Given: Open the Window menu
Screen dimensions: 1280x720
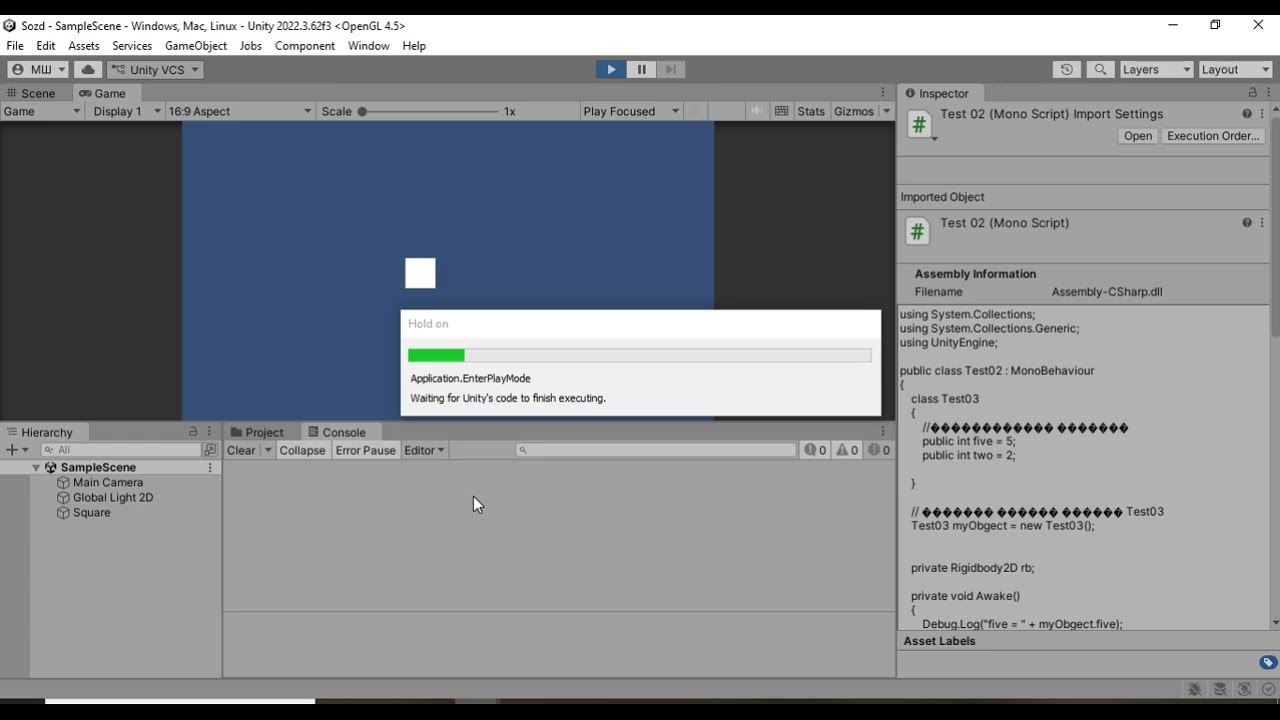Looking at the screenshot, I should [x=369, y=46].
